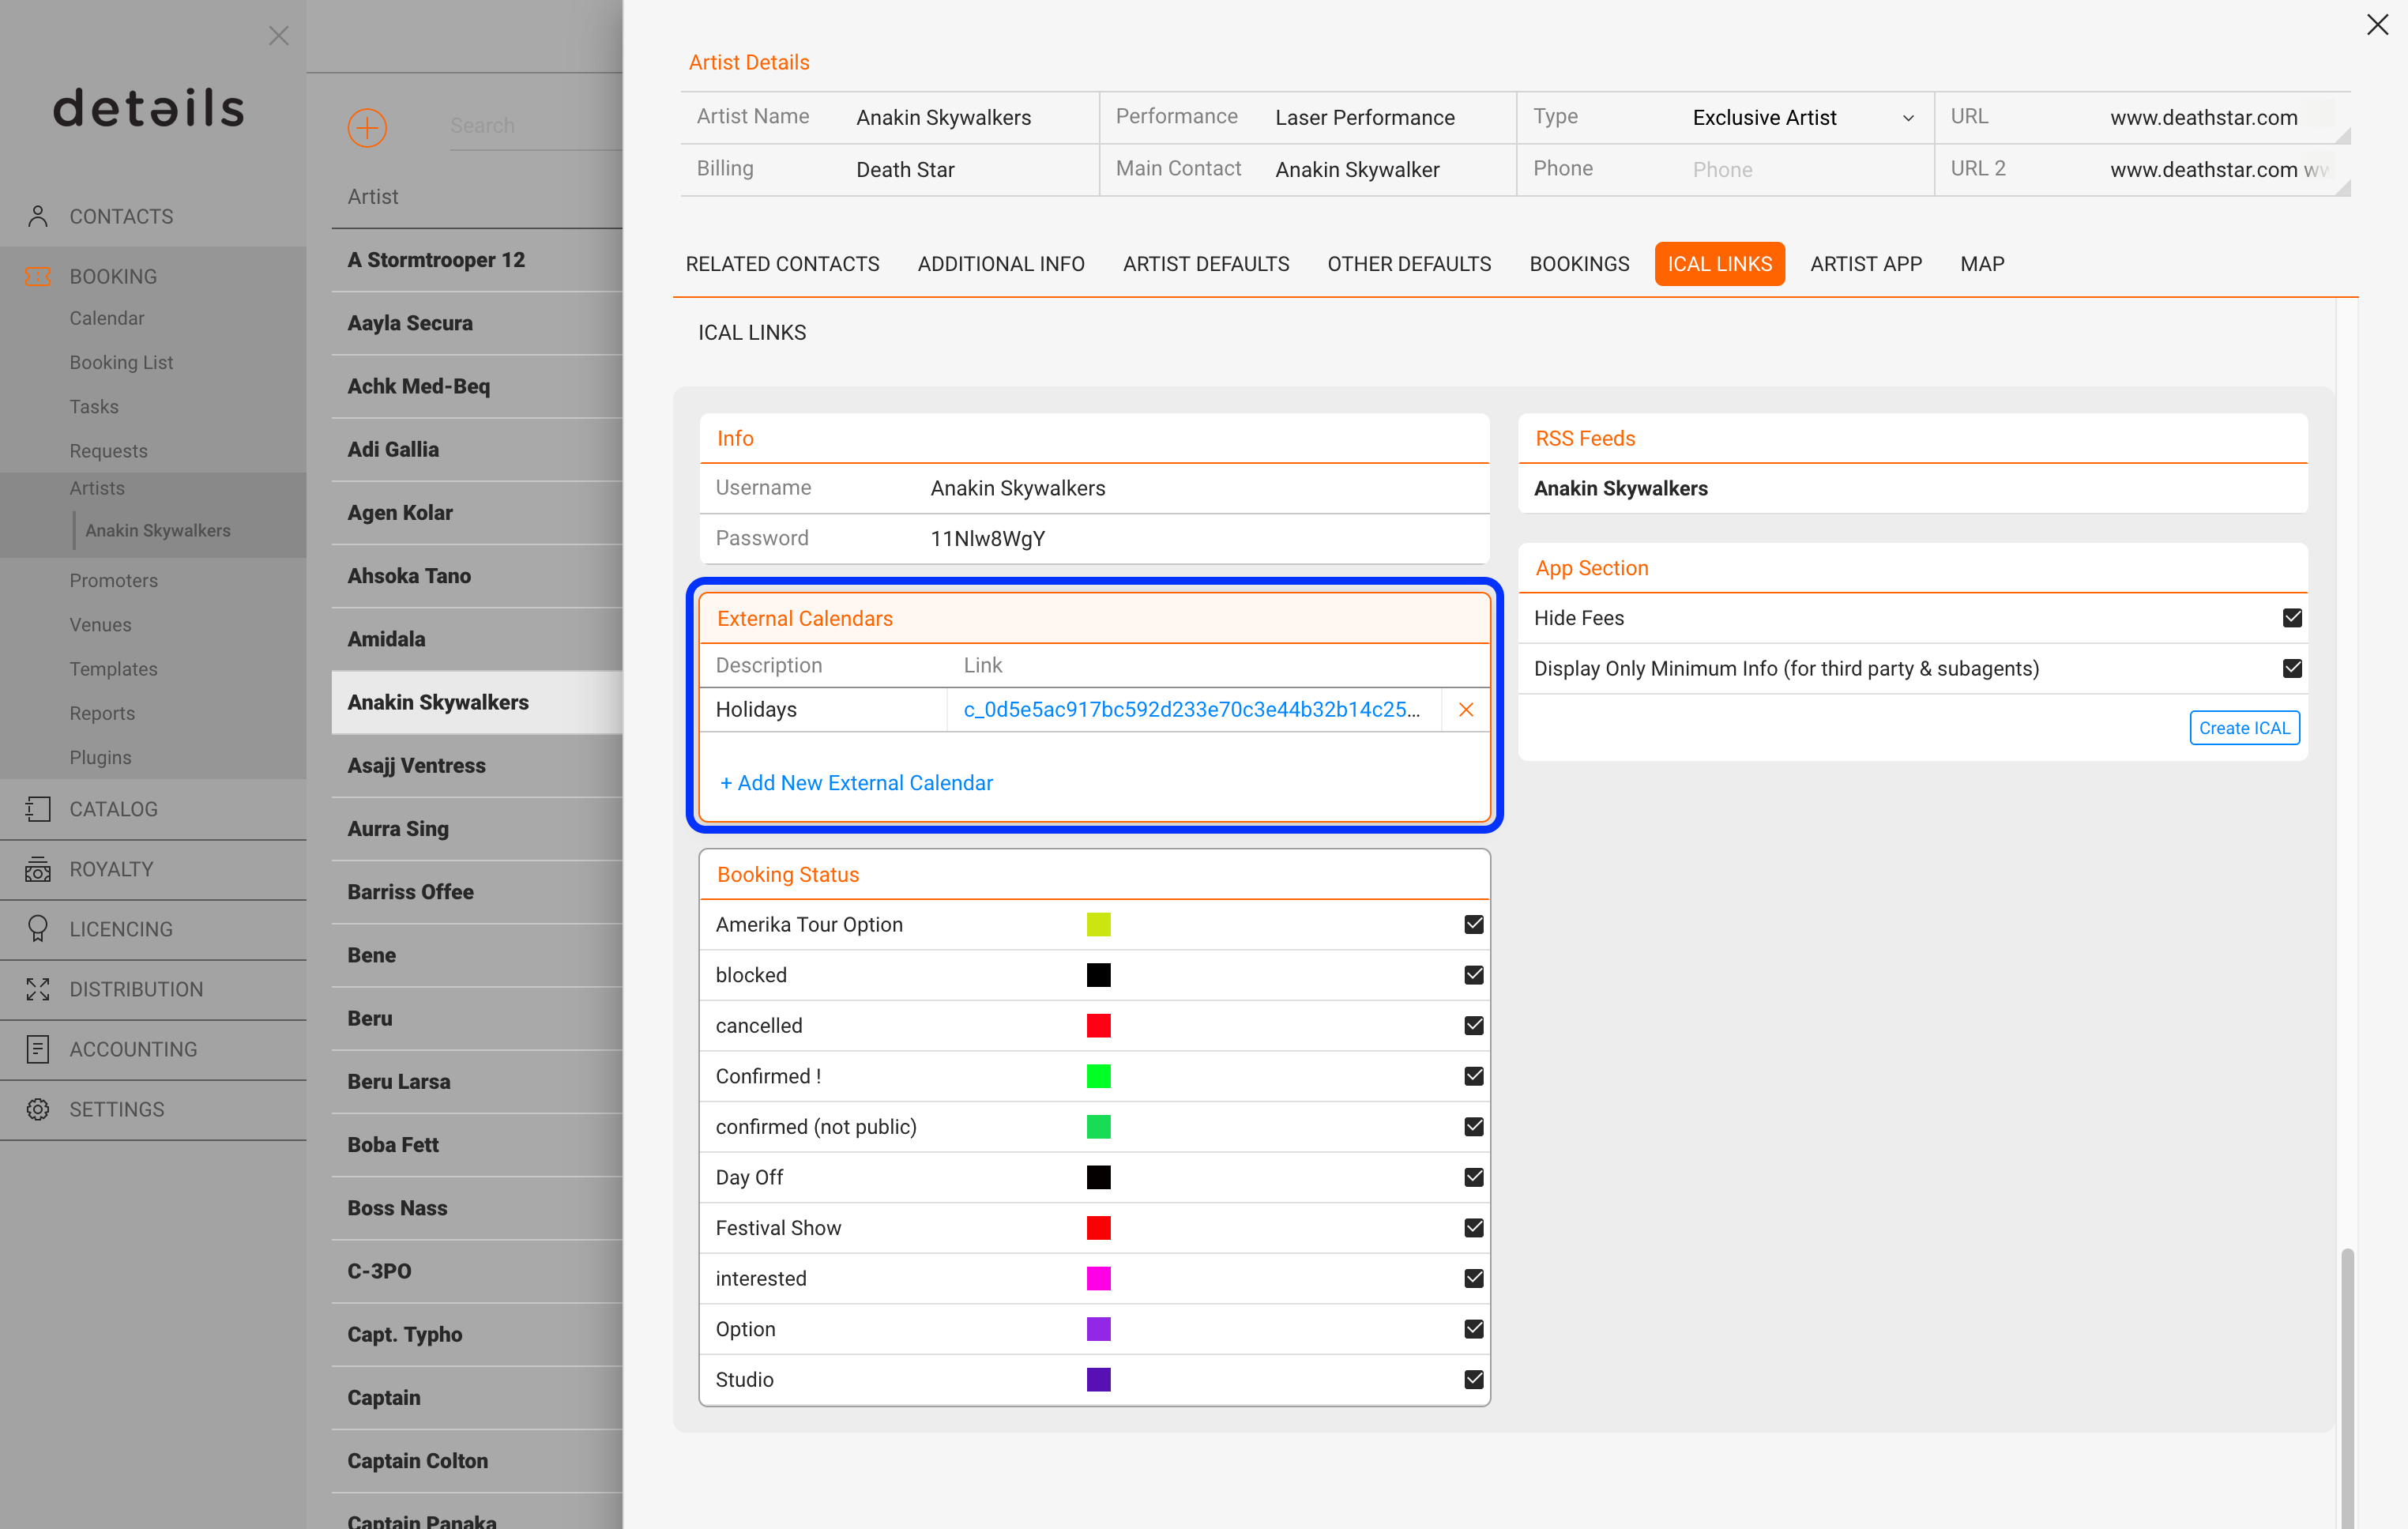Switch to Other Defaults tab
The height and width of the screenshot is (1529, 2408).
[x=1409, y=264]
